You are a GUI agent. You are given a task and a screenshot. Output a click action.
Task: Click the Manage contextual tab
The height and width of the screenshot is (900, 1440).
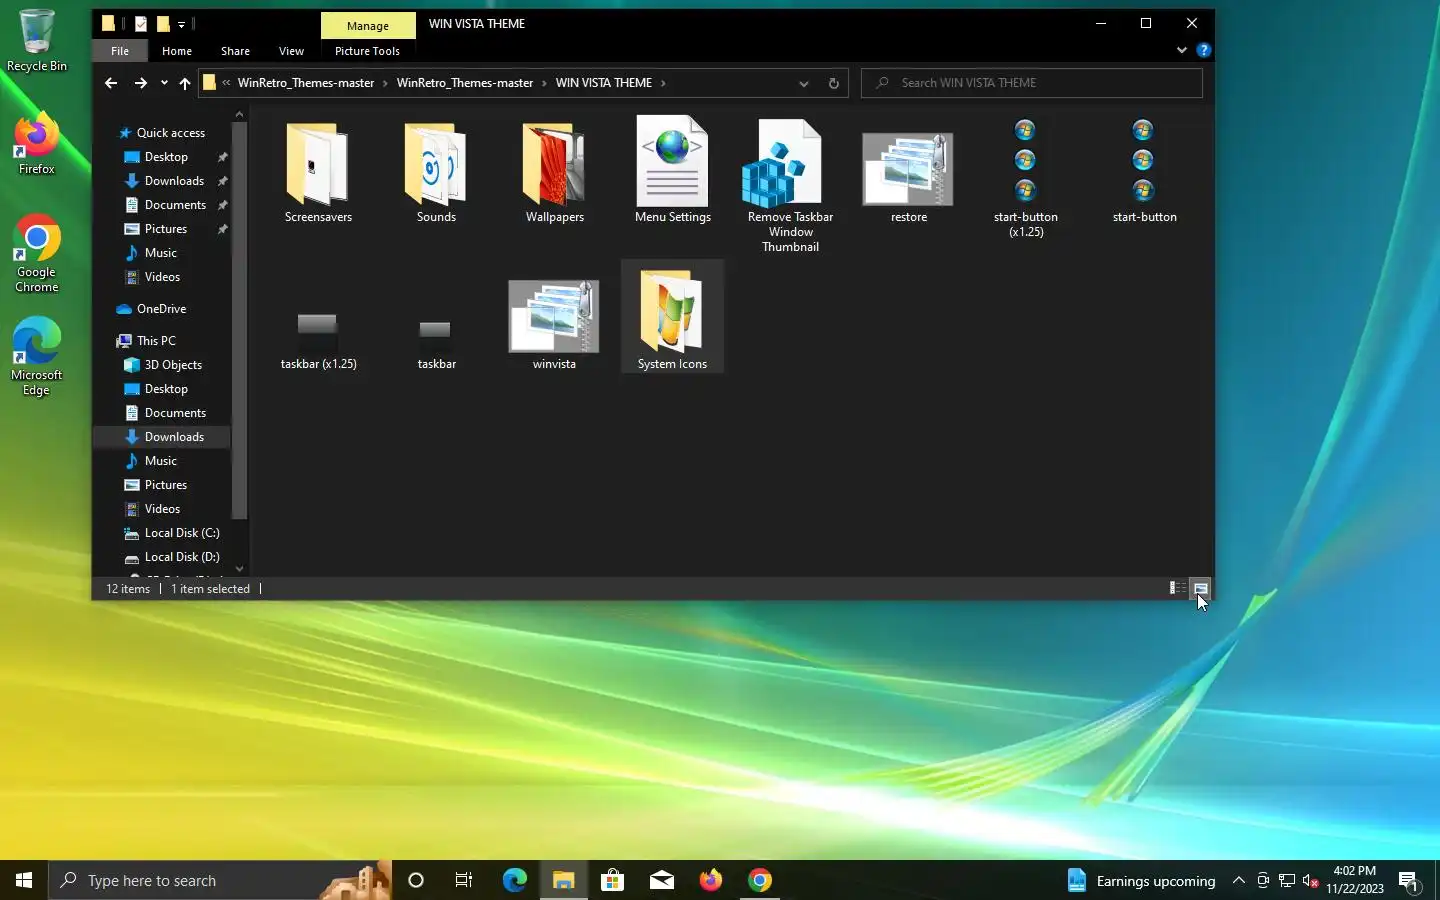click(368, 26)
